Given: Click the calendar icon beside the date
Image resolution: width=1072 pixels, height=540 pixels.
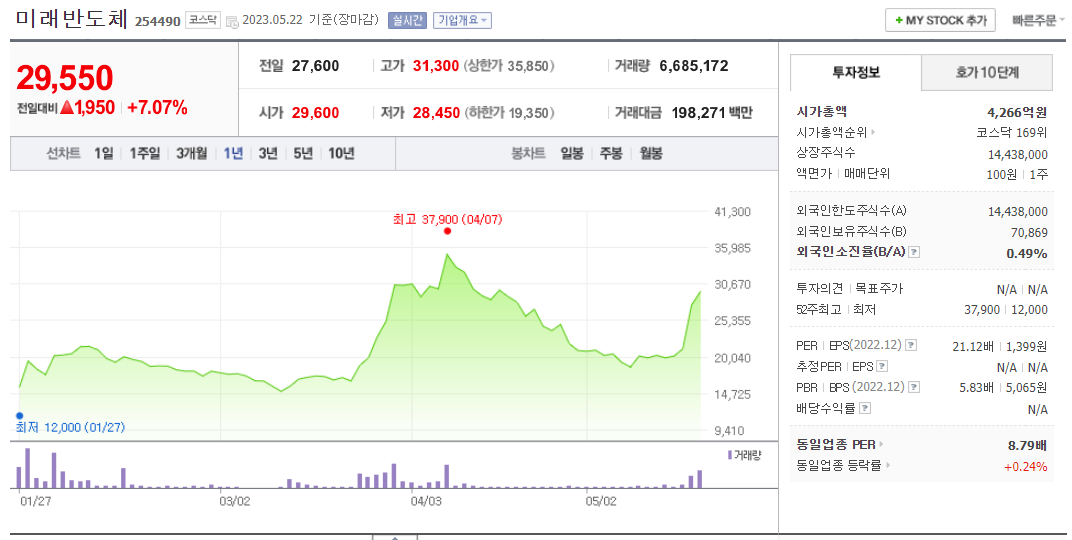Looking at the screenshot, I should [231, 21].
